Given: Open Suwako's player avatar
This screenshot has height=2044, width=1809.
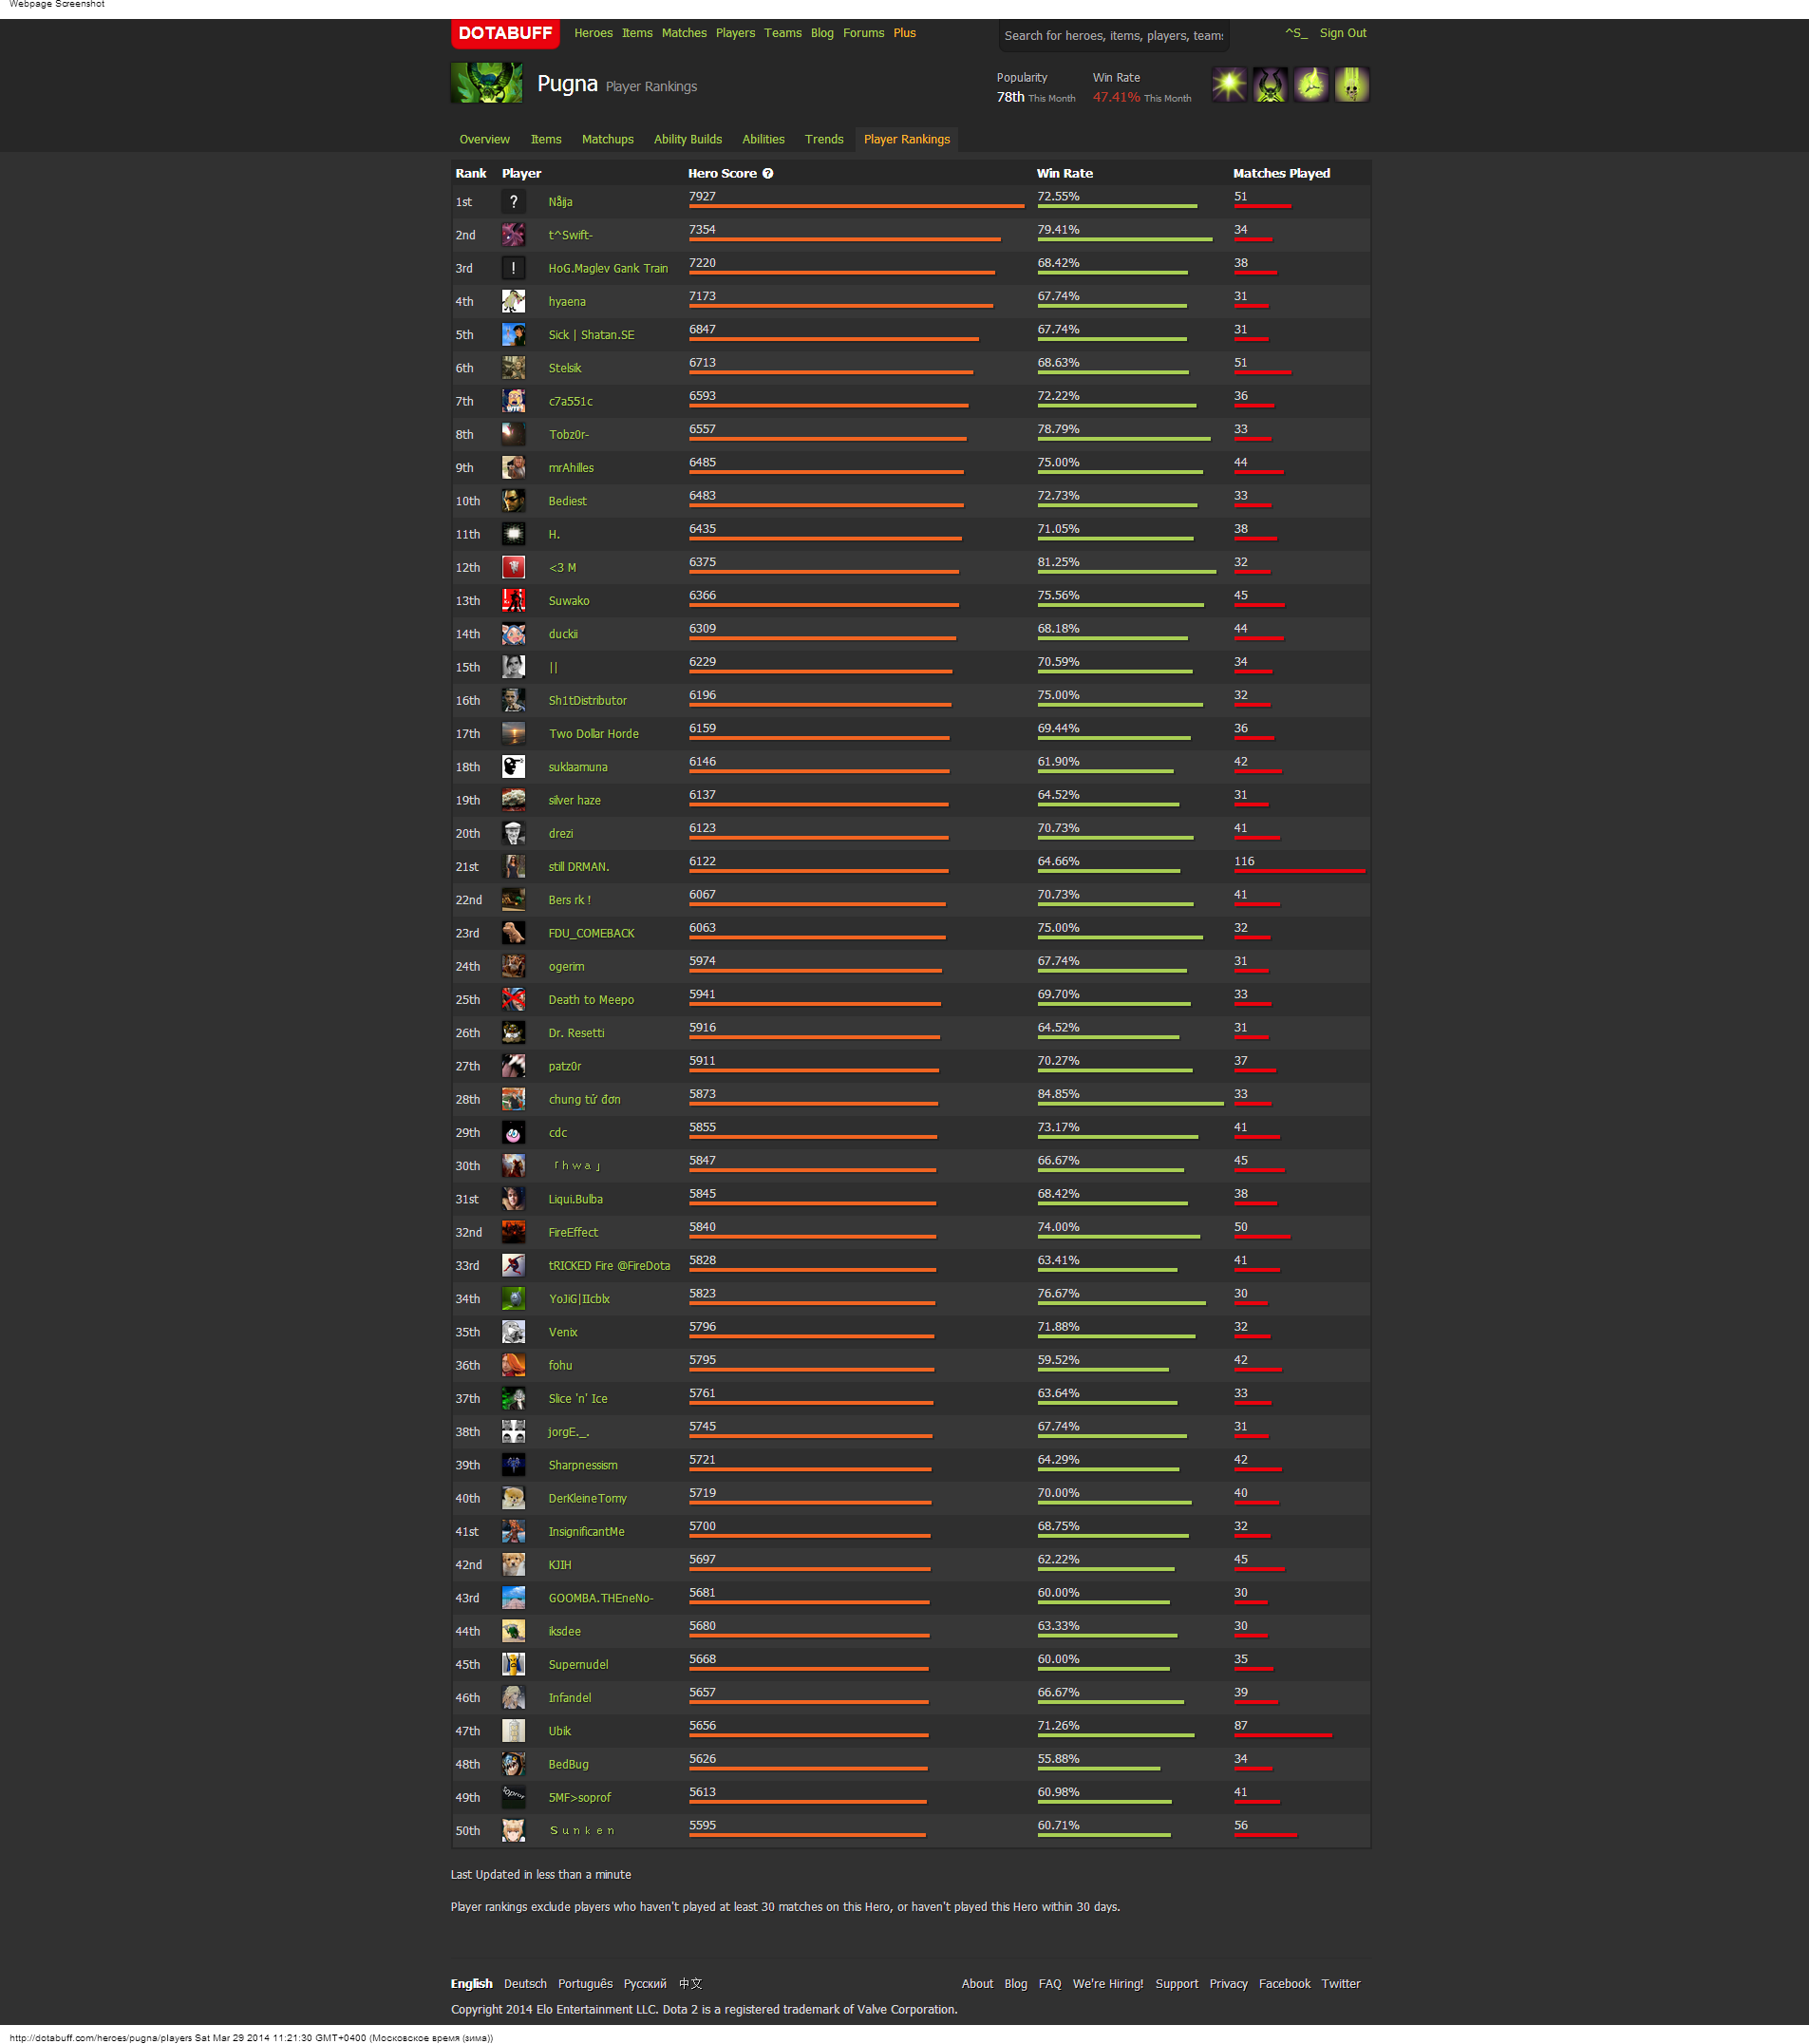Looking at the screenshot, I should click(513, 600).
